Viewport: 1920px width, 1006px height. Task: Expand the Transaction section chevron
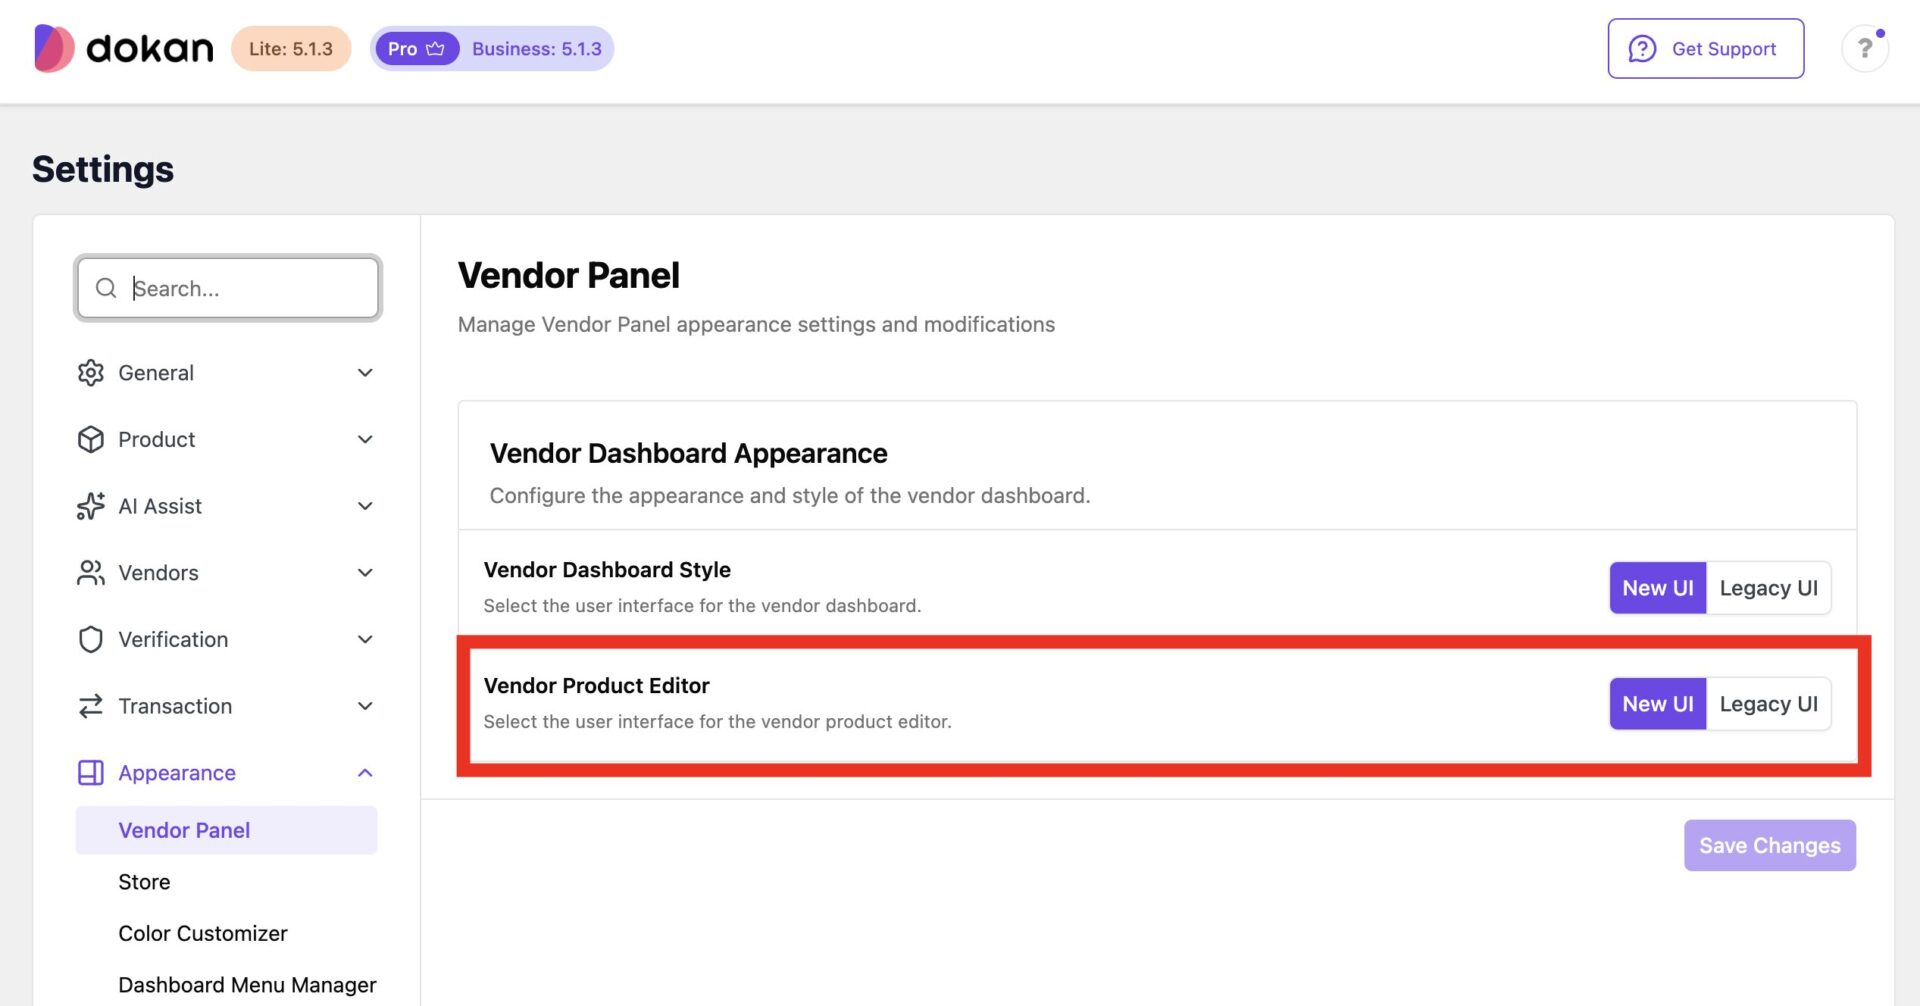click(365, 706)
